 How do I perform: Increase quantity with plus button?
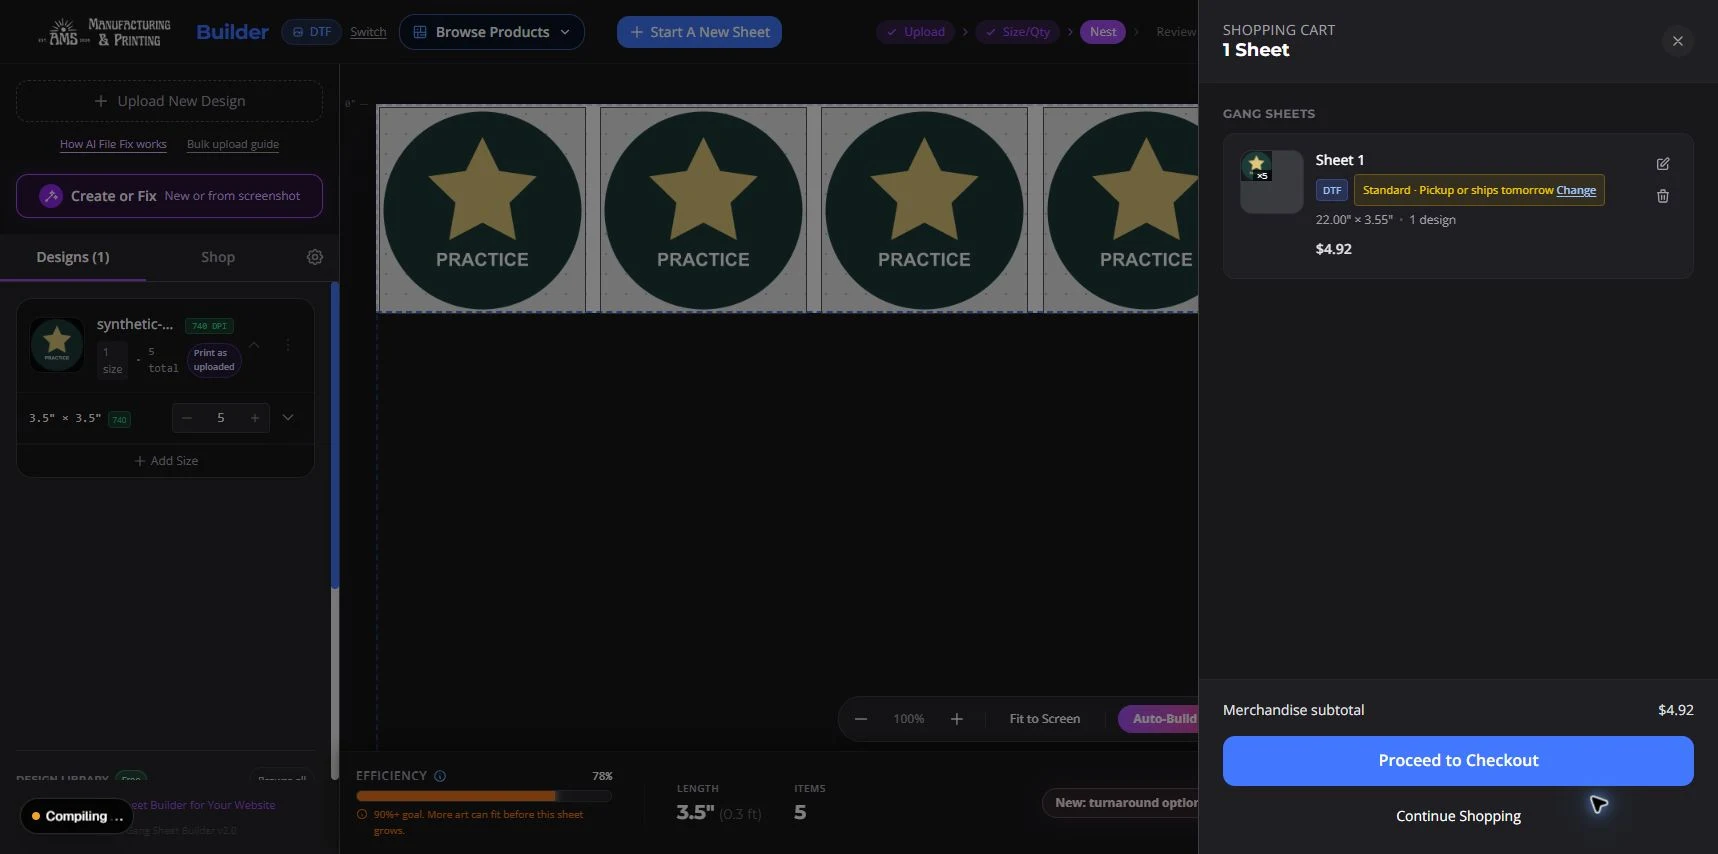255,418
